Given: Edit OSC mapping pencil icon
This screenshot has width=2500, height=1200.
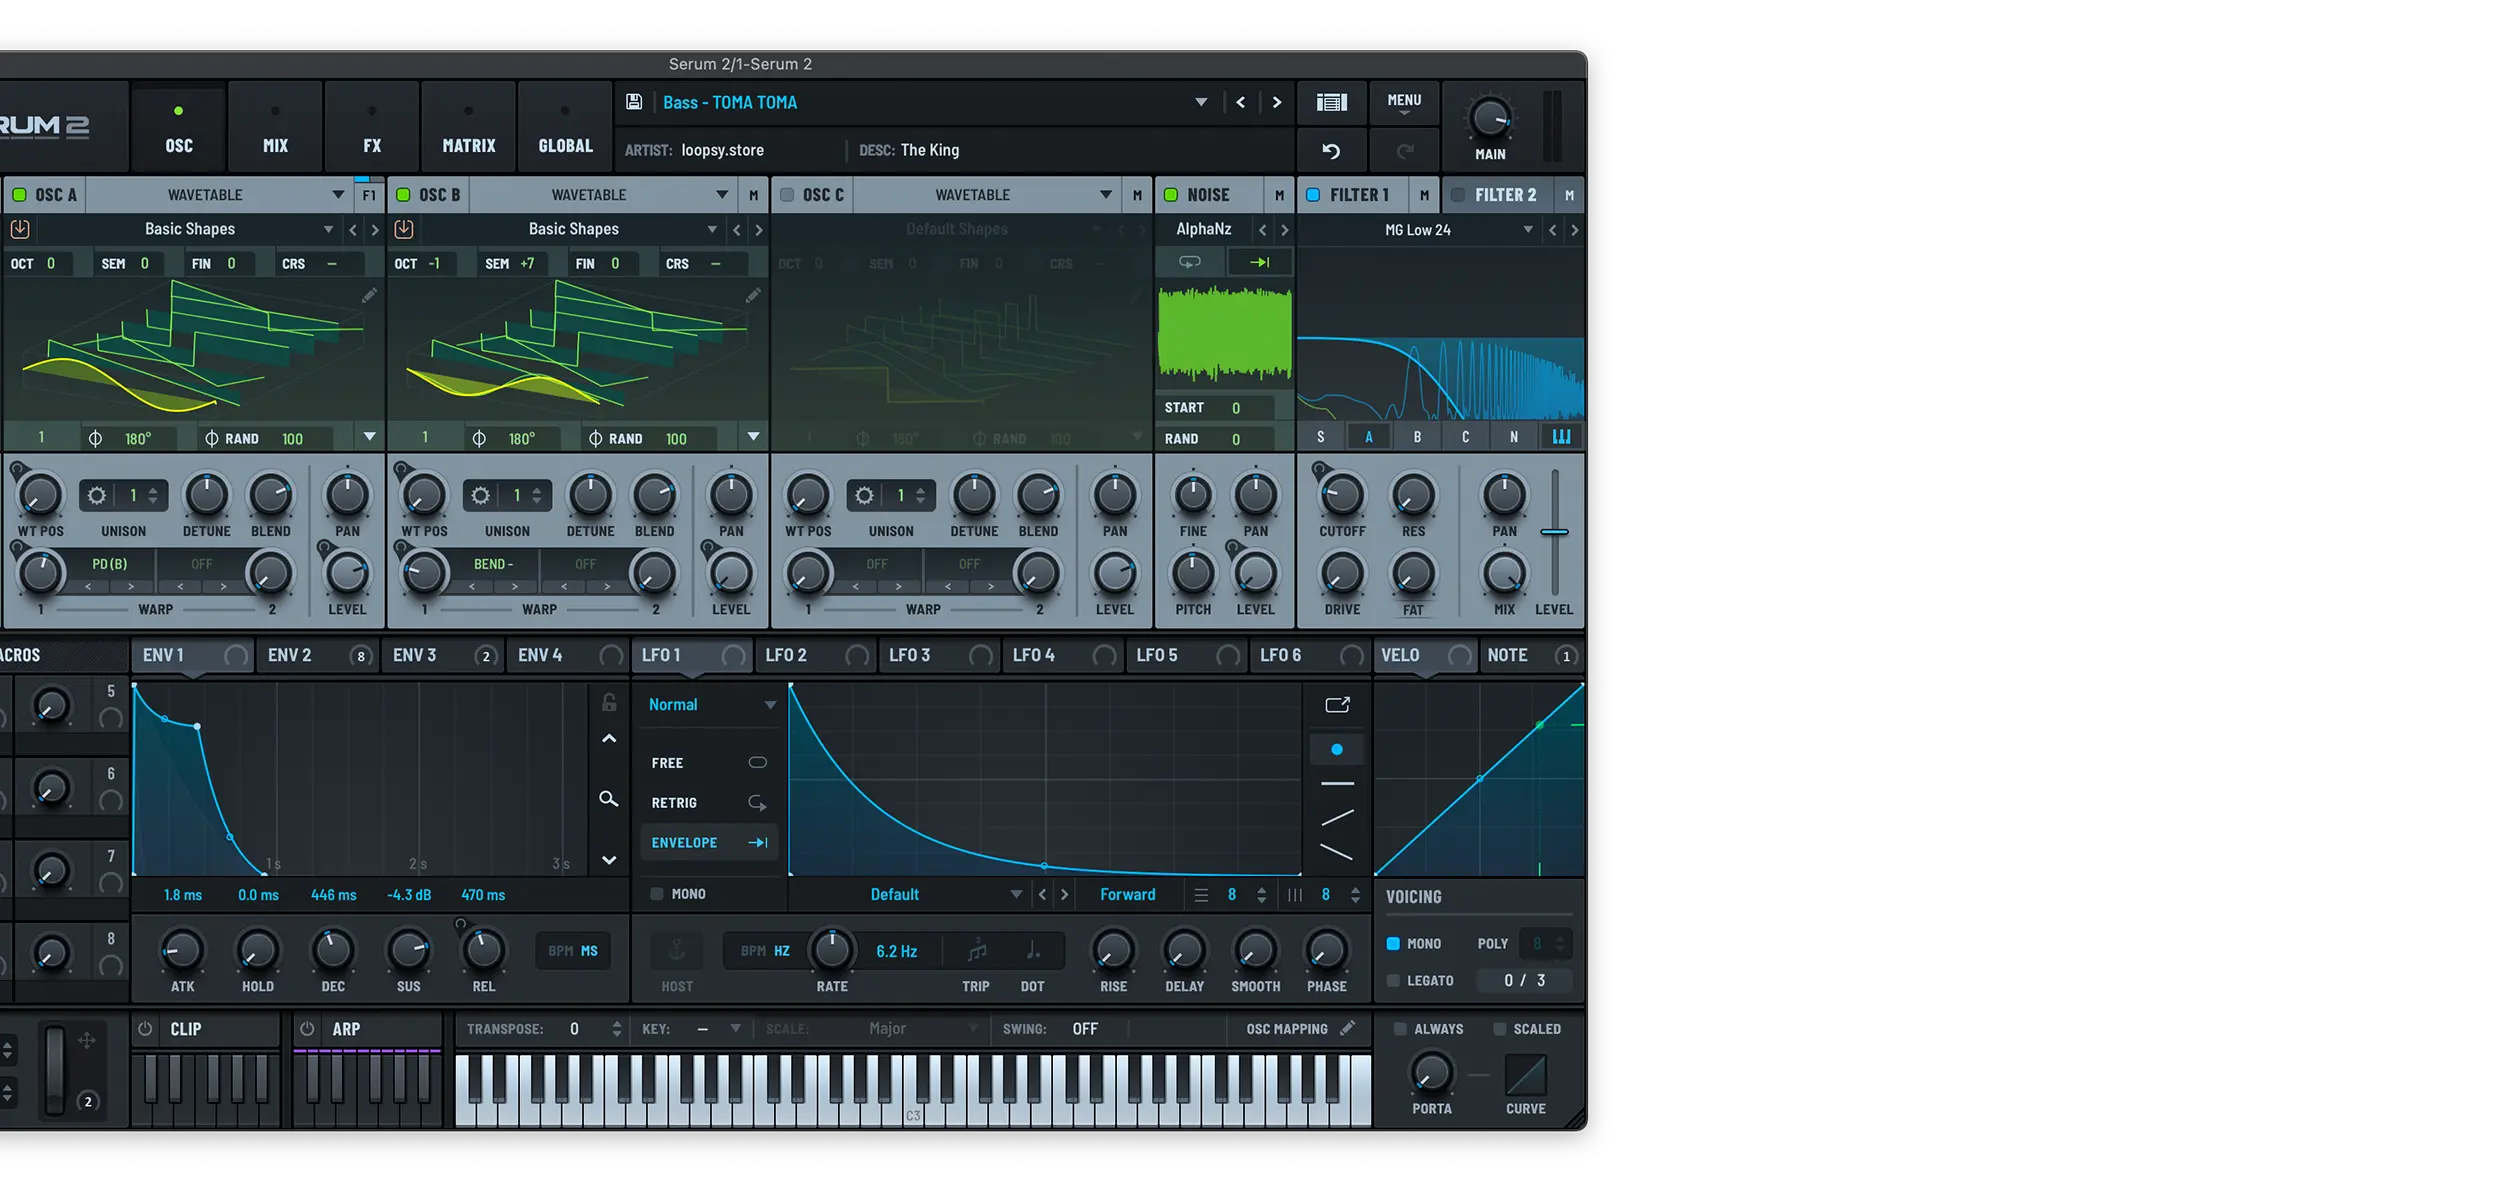Looking at the screenshot, I should (x=1347, y=1028).
